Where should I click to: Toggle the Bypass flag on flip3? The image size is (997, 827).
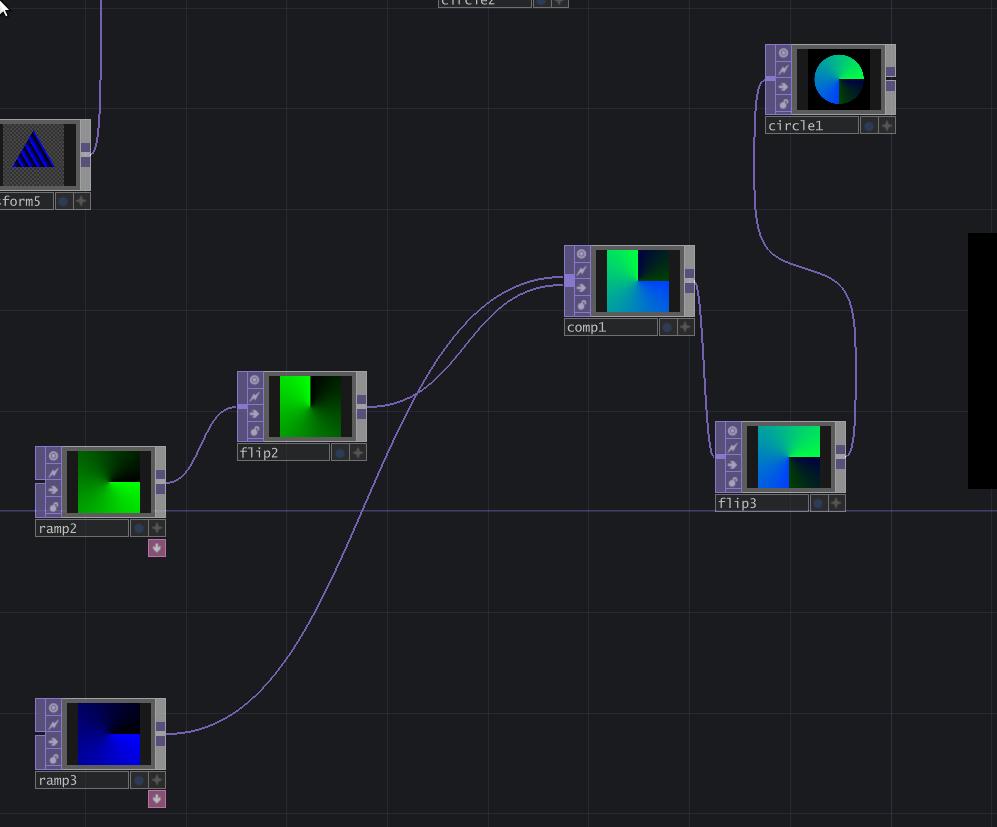[732, 465]
